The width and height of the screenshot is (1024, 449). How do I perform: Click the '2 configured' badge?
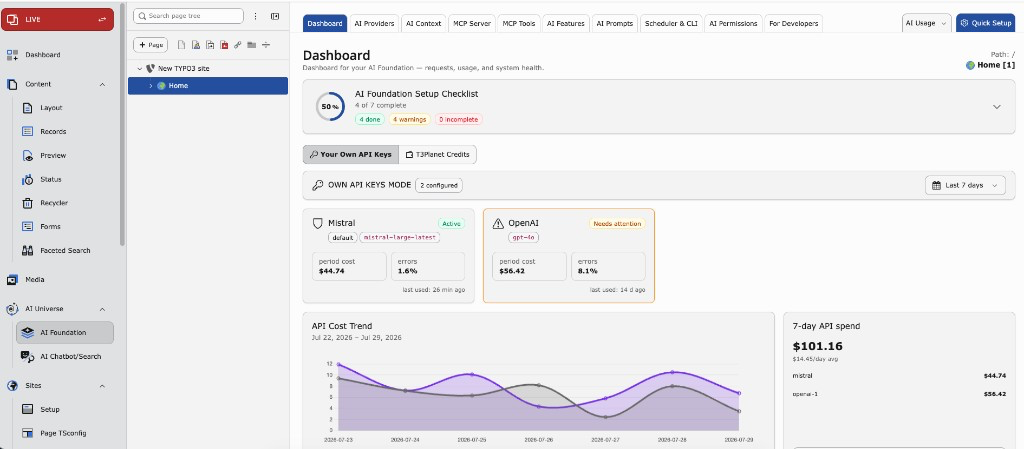tap(440, 185)
